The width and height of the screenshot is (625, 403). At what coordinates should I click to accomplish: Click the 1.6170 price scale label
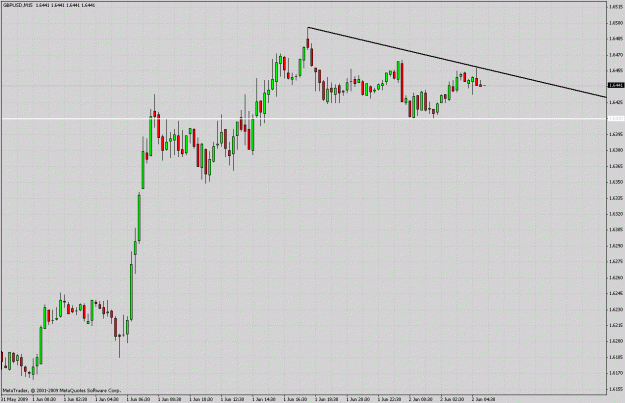tap(616, 373)
